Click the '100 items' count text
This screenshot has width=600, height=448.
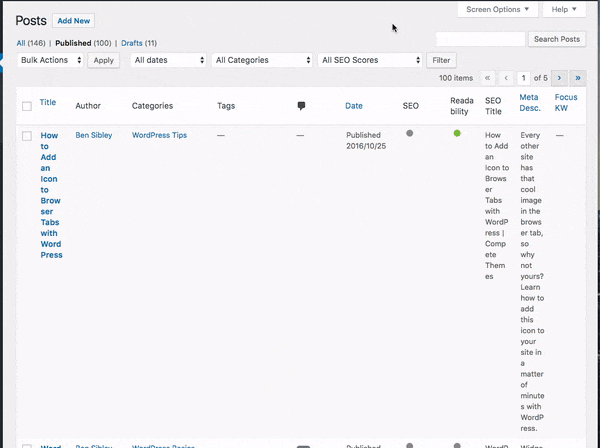click(456, 78)
